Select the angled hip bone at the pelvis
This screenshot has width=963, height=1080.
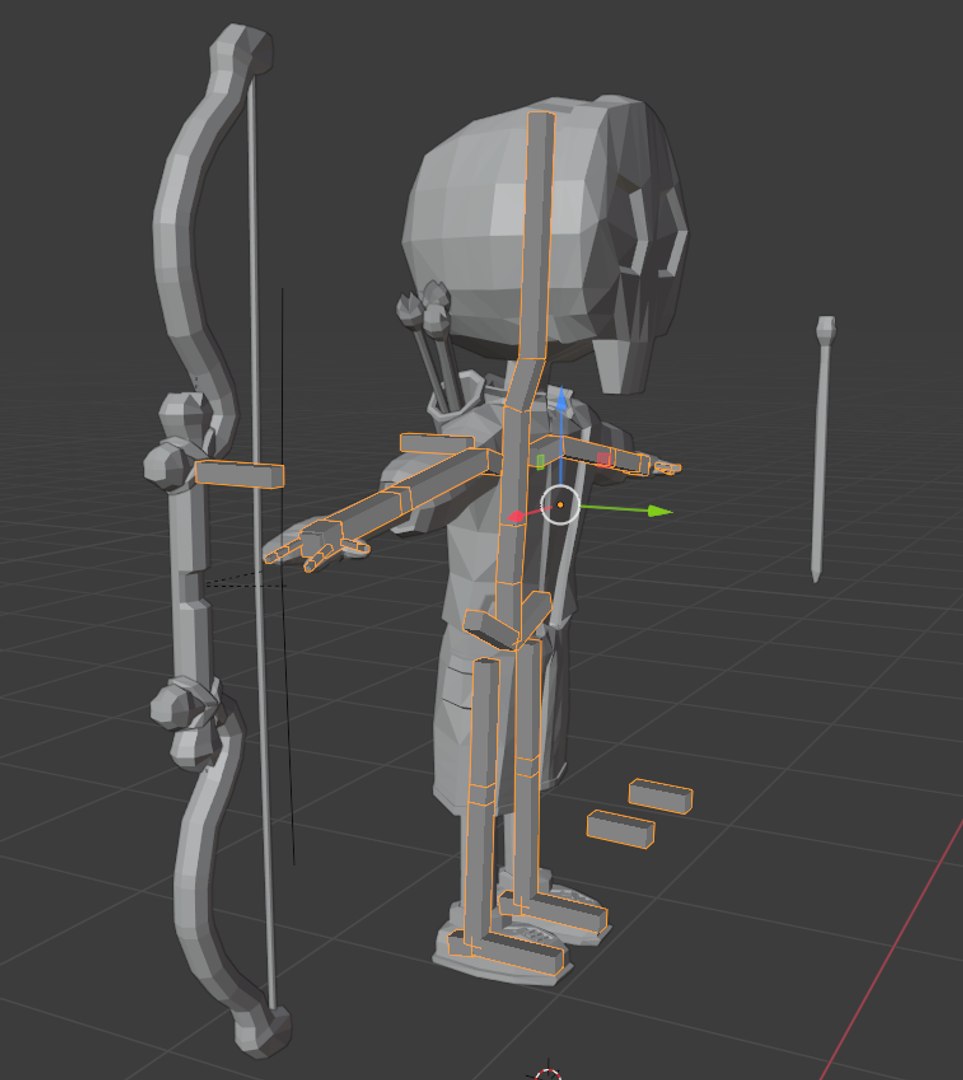click(490, 628)
